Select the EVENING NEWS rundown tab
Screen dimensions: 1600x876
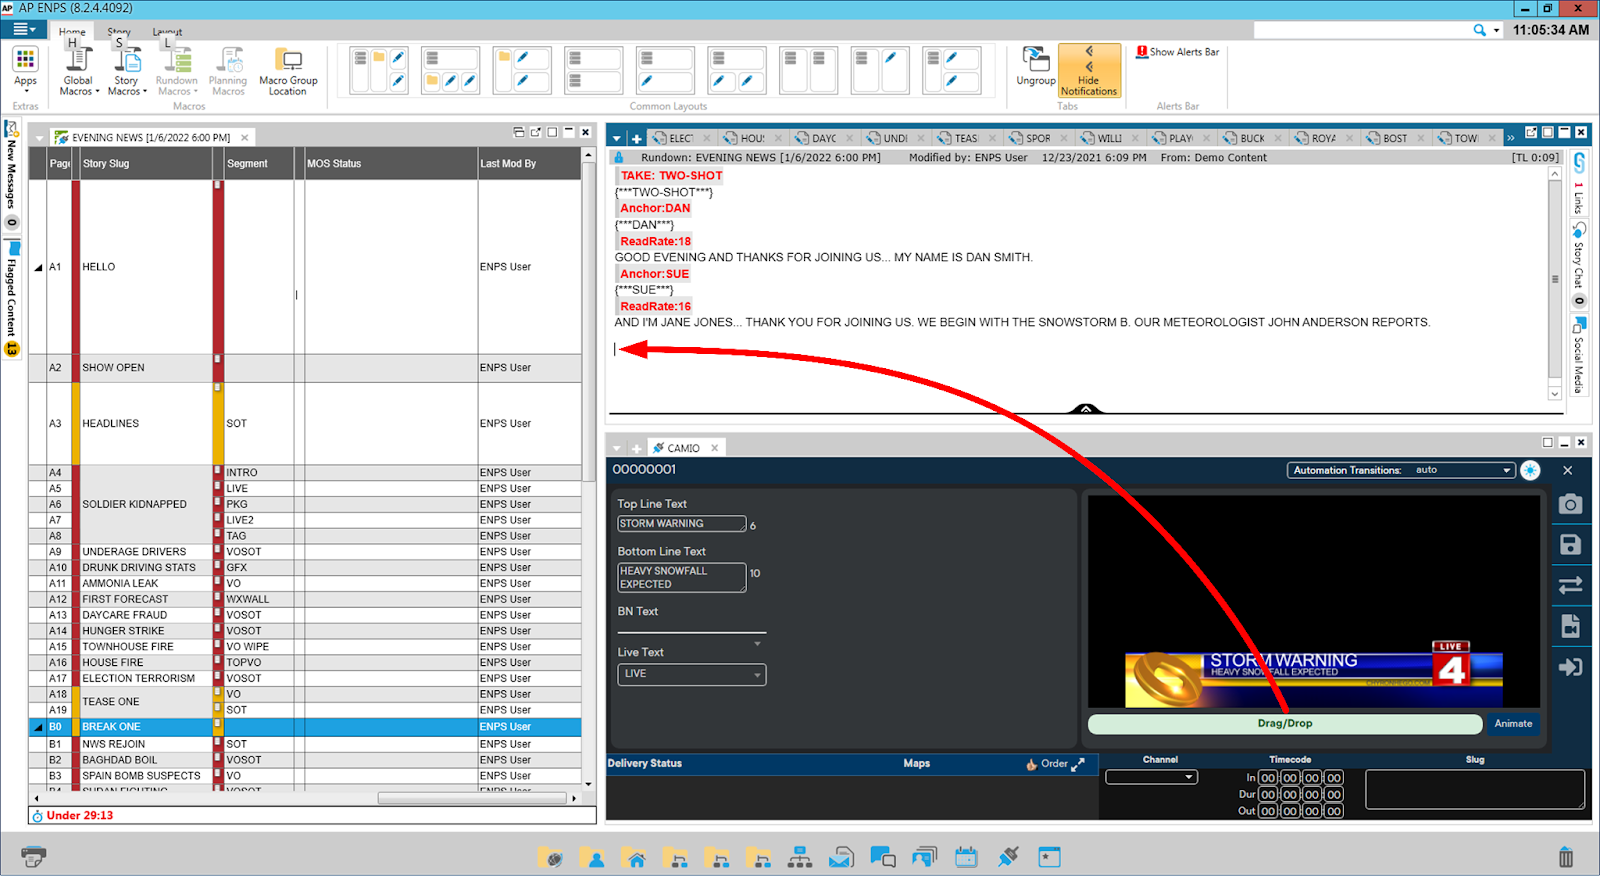(x=150, y=137)
